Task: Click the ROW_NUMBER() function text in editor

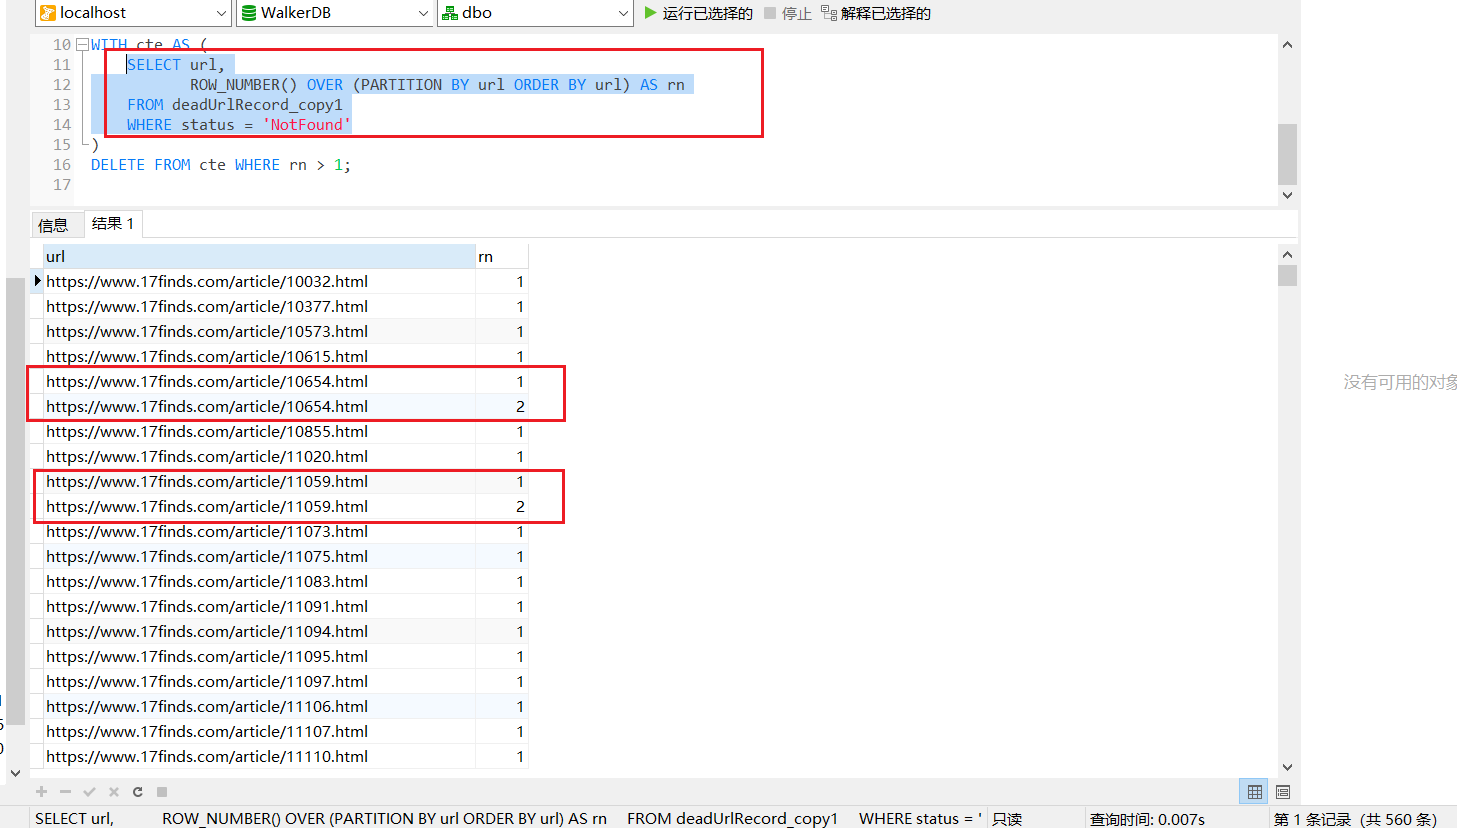Action: pyautogui.click(x=243, y=85)
